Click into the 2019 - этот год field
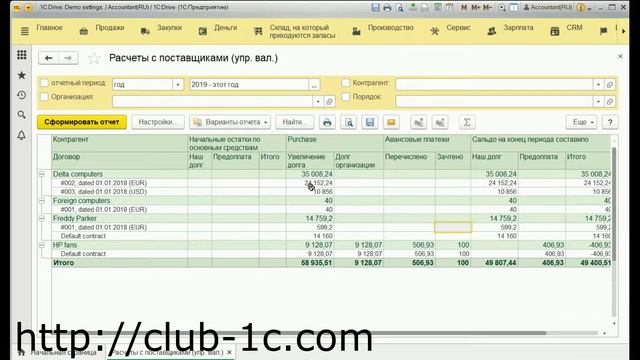 point(249,84)
